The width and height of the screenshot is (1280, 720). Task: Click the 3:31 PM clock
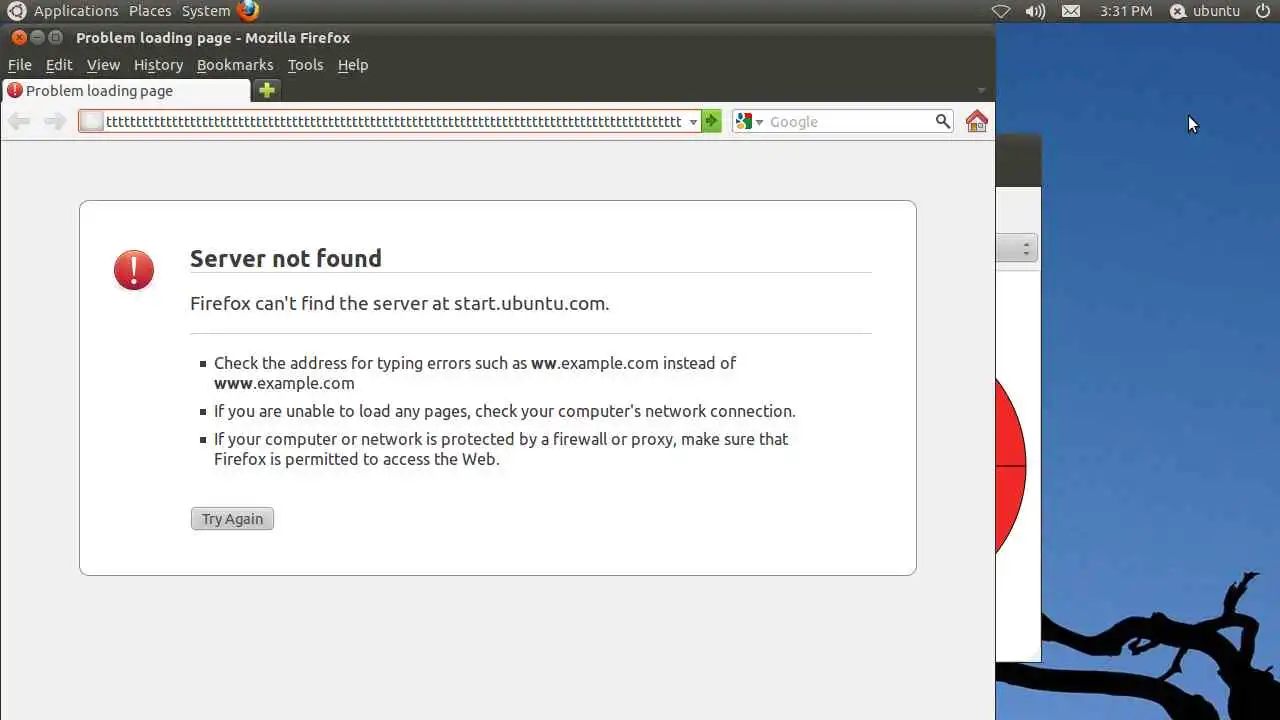click(x=1126, y=11)
